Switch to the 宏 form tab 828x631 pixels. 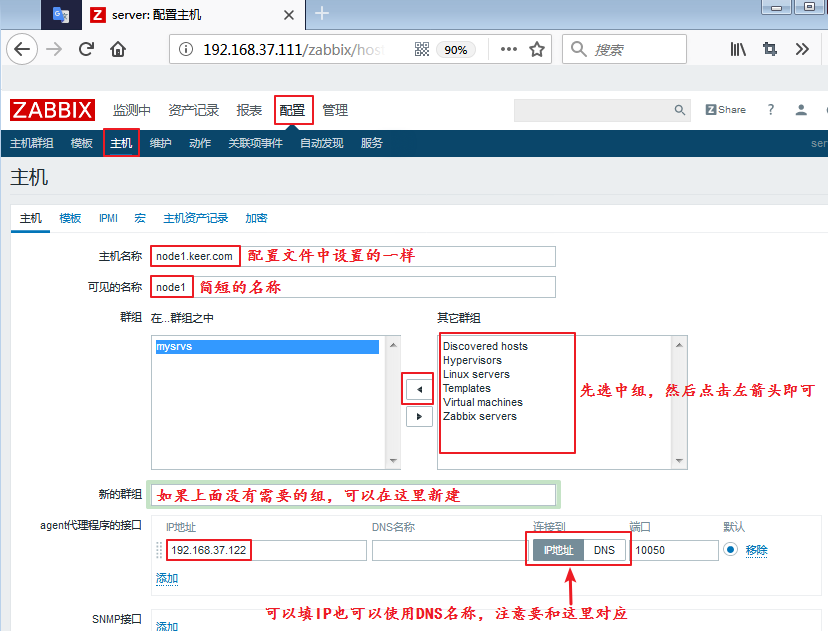(x=140, y=218)
